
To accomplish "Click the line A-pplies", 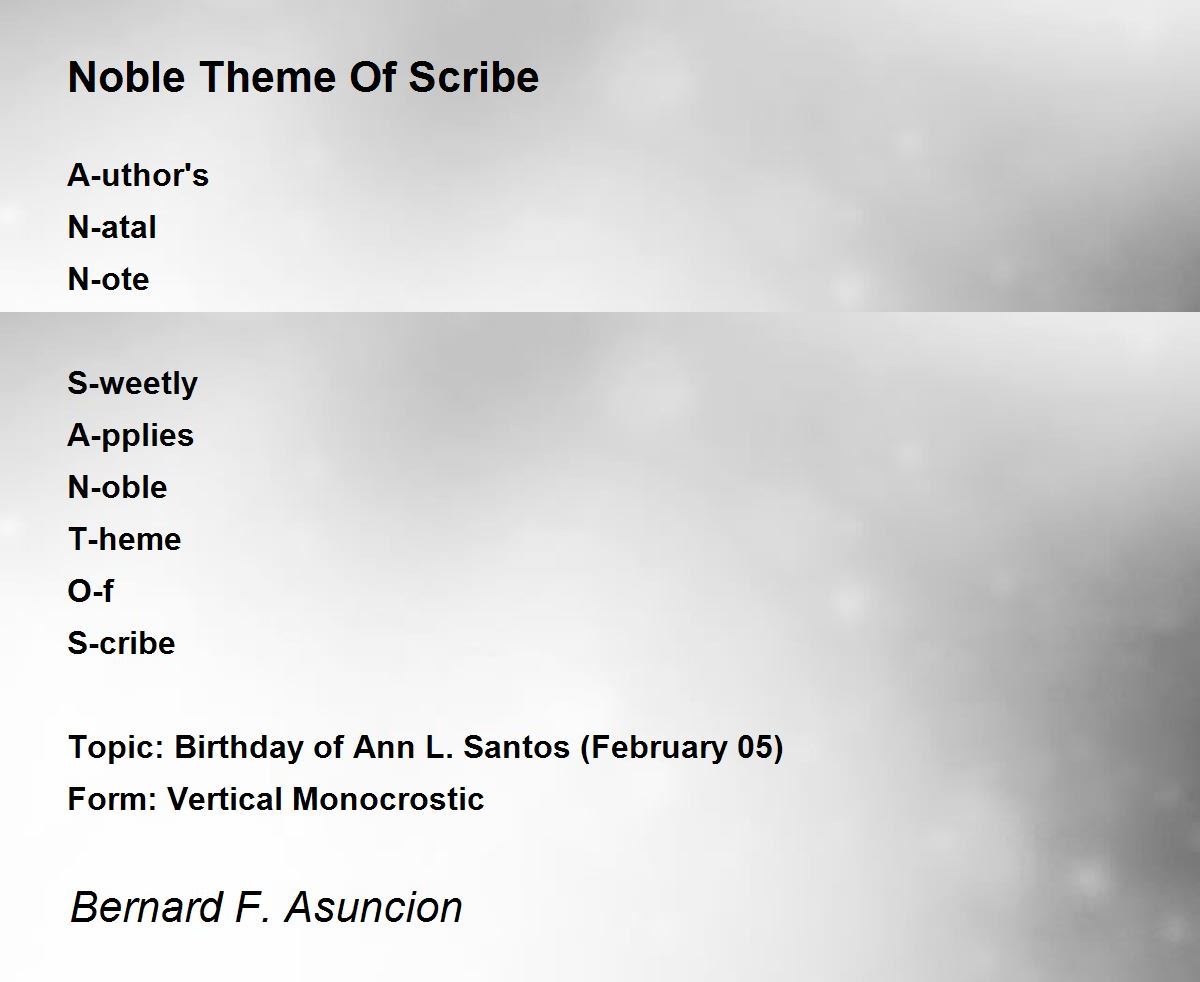I will [130, 435].
